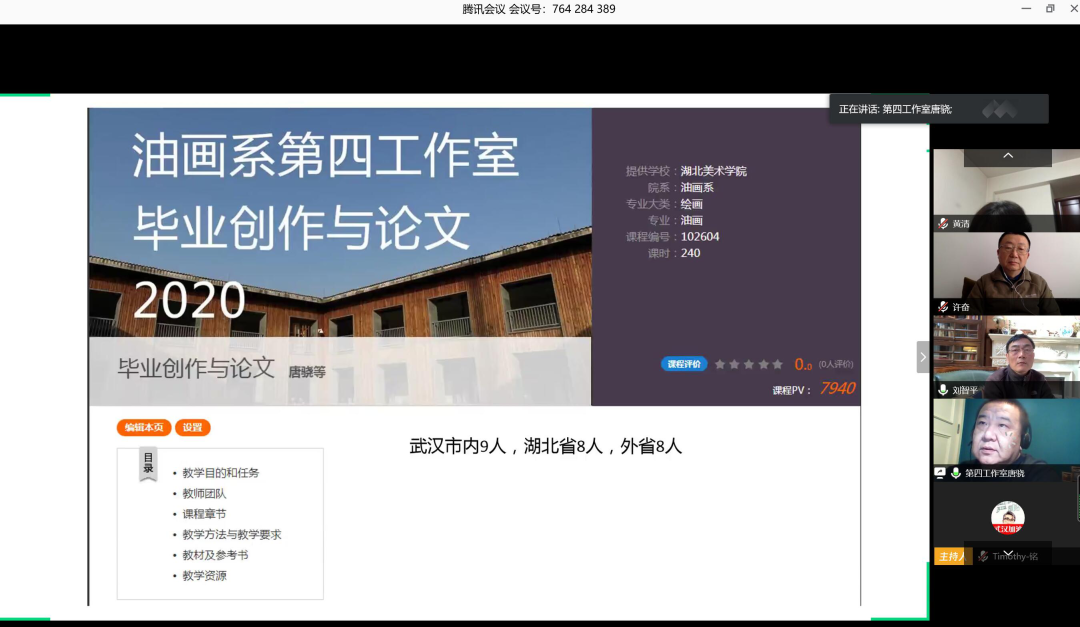Click the course title 毕业创作与论文 on banner
Viewport: 1080px width, 627px height.
pos(196,368)
